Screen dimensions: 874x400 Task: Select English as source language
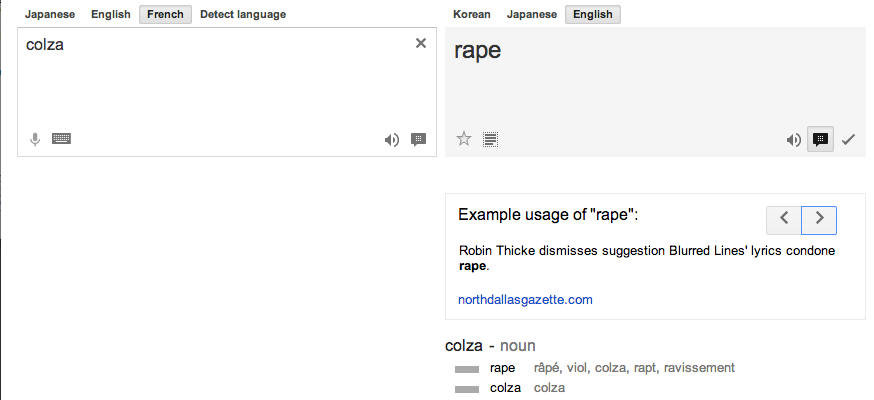click(110, 15)
